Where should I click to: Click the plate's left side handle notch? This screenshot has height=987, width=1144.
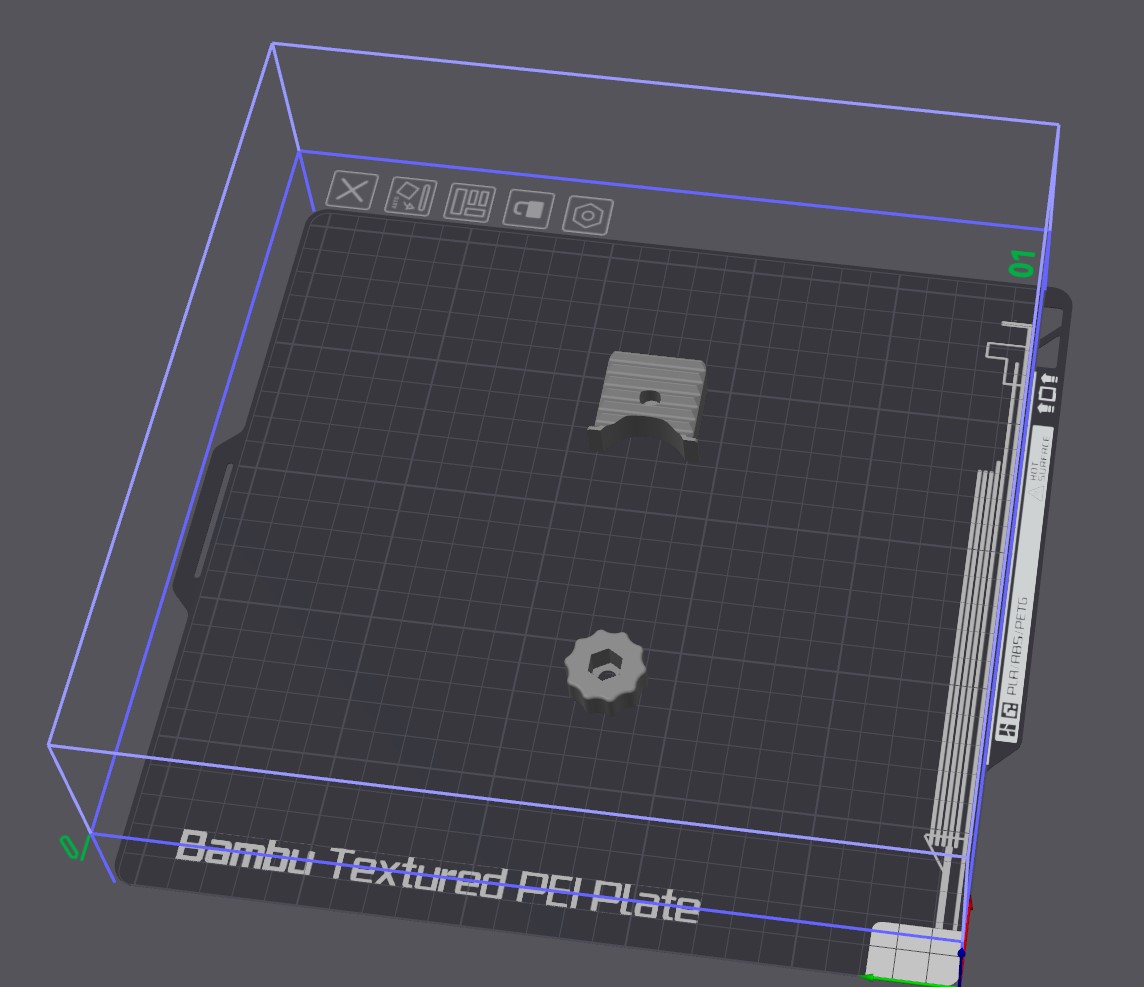pyautogui.click(x=205, y=520)
